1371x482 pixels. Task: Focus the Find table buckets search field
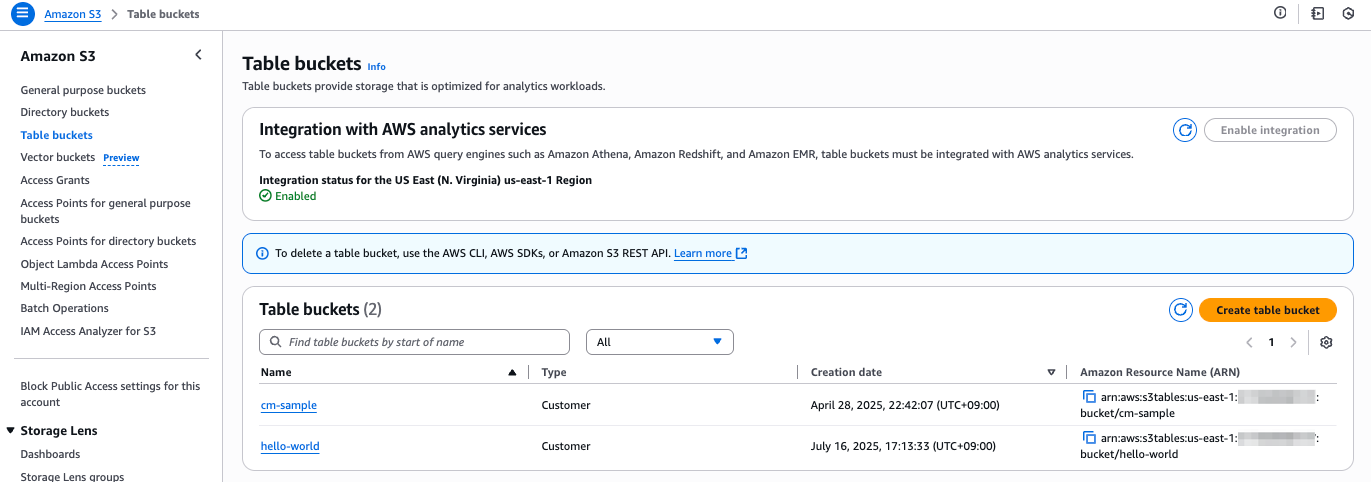(x=414, y=342)
